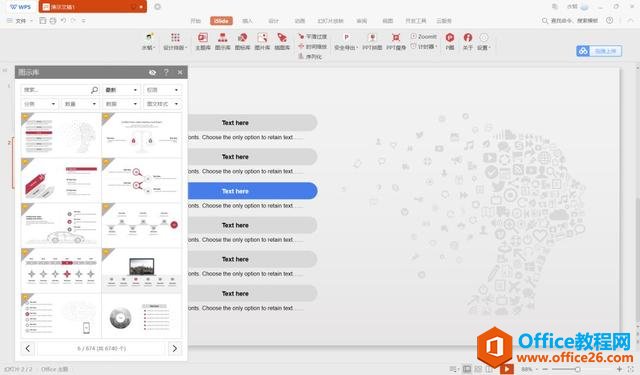Toggle 平滑过渡 option in ribbon
Screen dimensions: 640x375
click(x=313, y=36)
